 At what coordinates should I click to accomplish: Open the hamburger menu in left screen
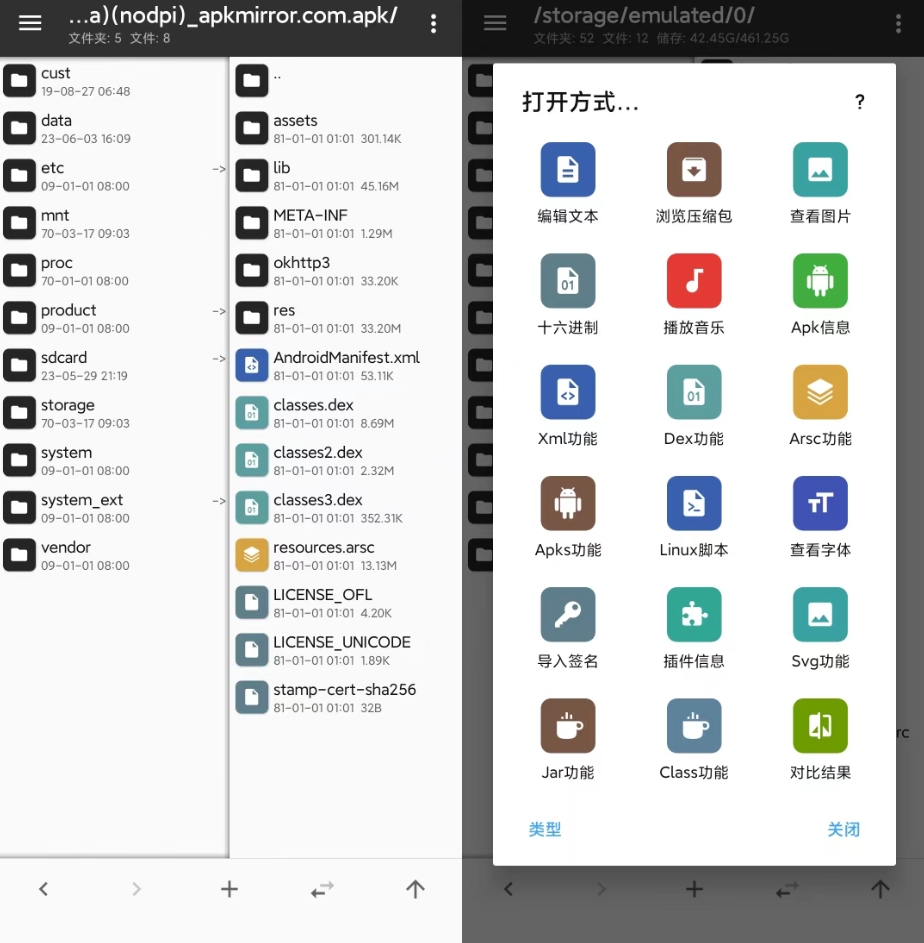30,23
